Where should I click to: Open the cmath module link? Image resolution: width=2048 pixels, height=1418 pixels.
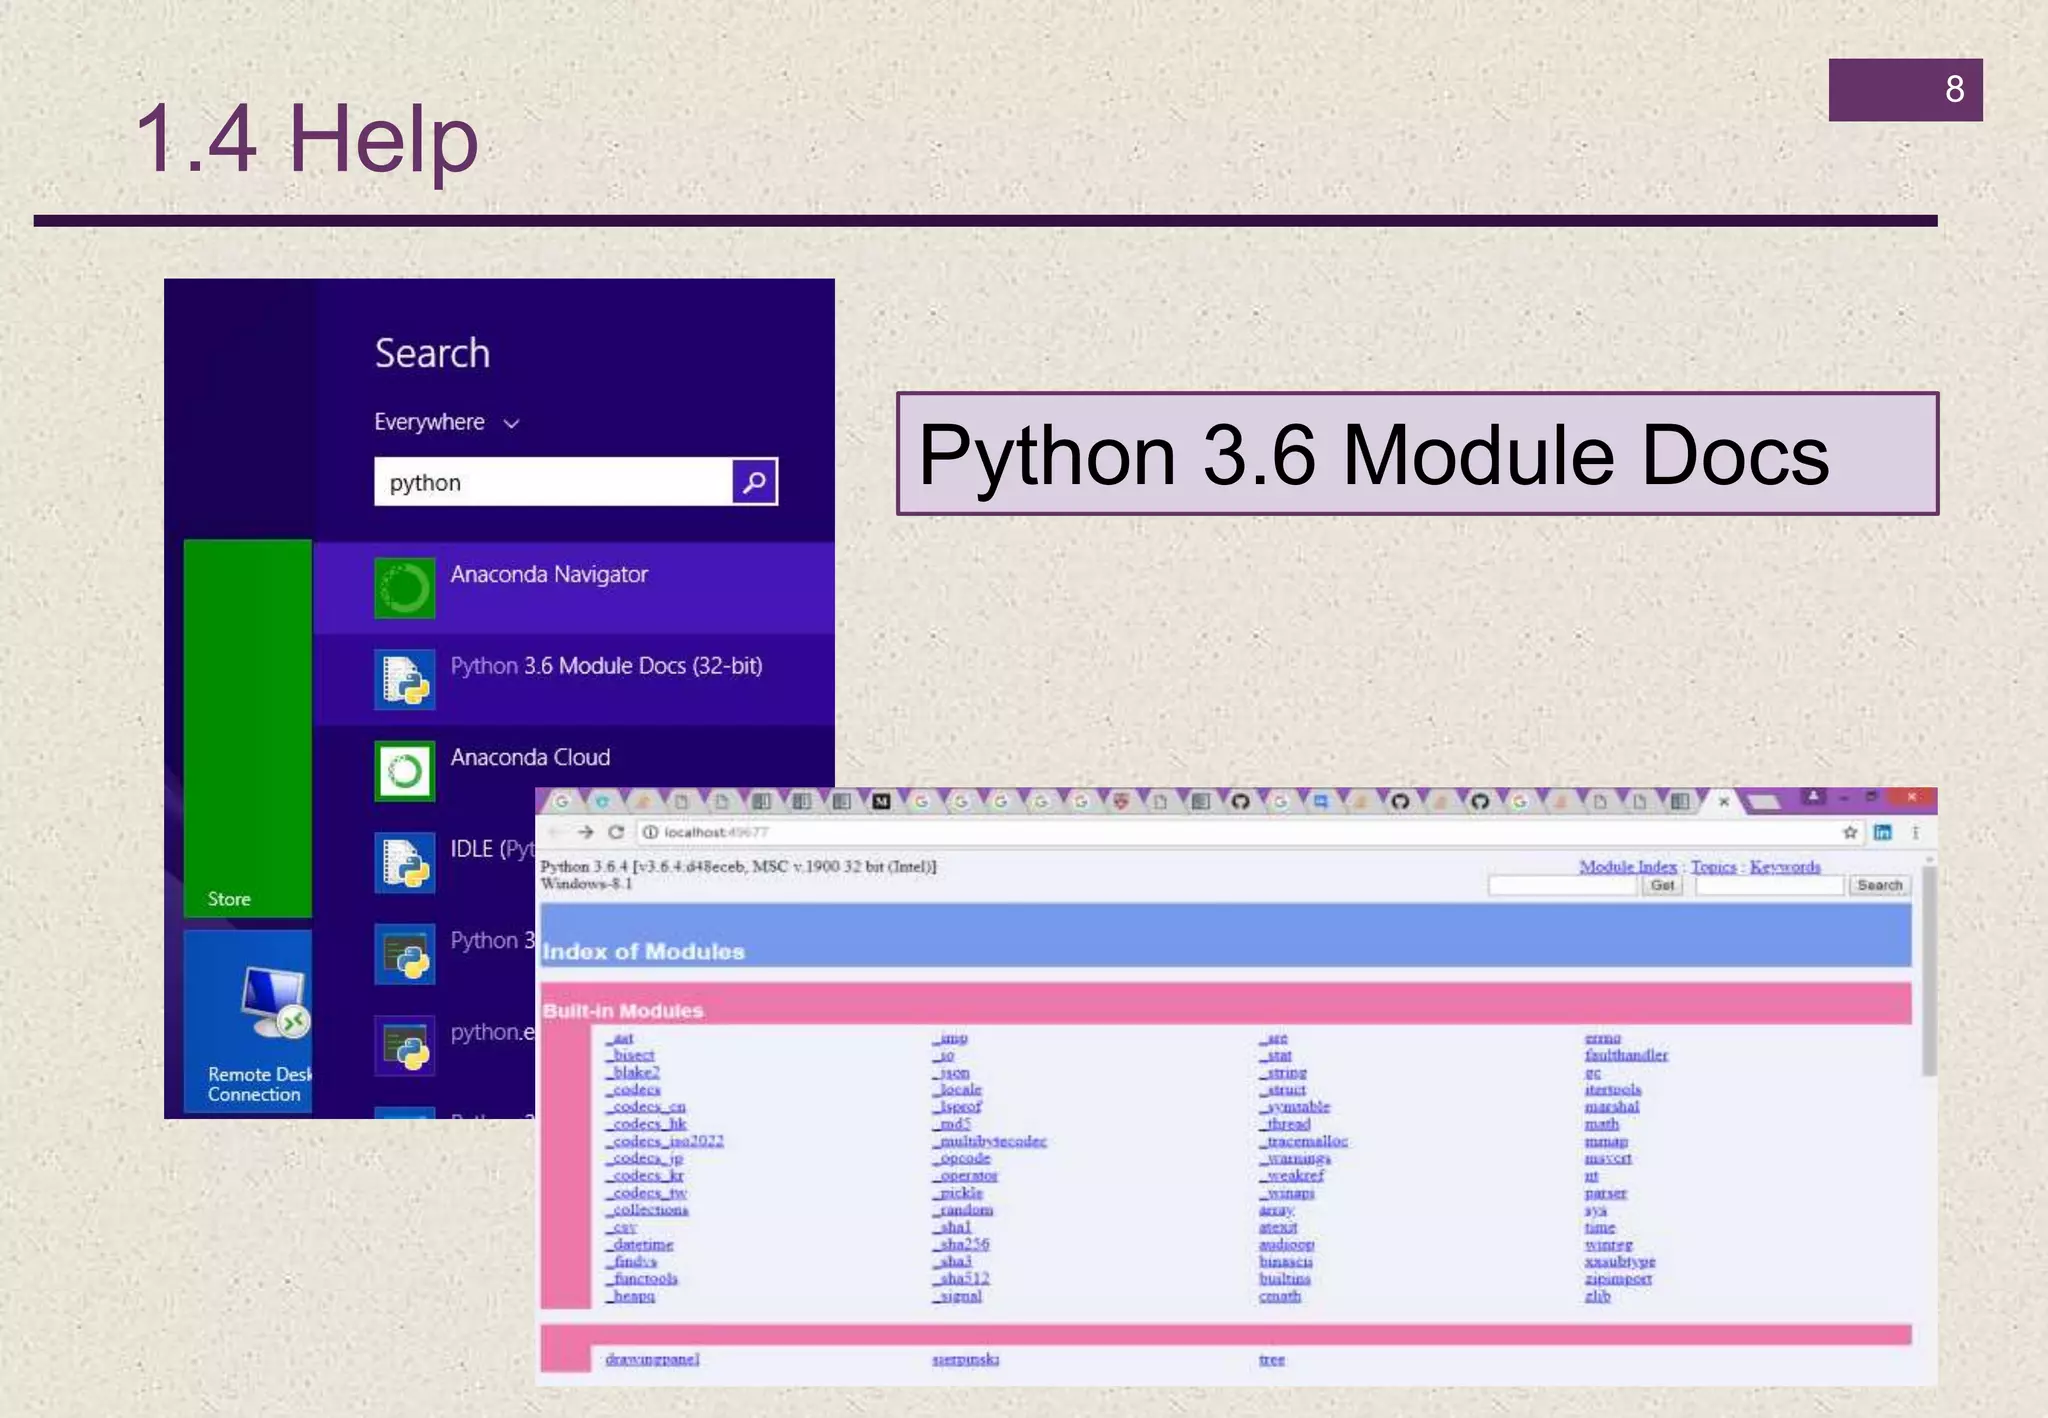(1280, 1296)
